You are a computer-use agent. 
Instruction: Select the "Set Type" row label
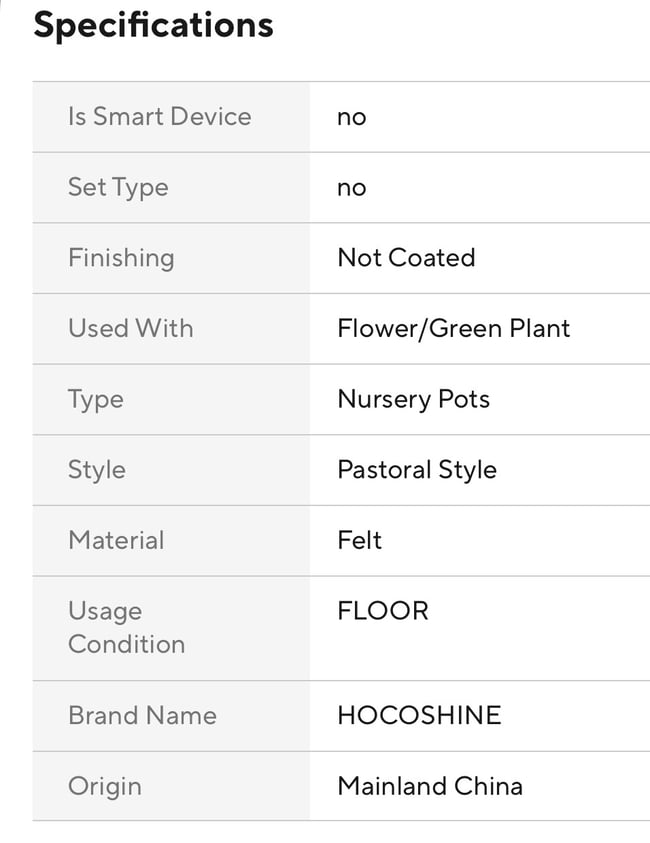(x=118, y=188)
